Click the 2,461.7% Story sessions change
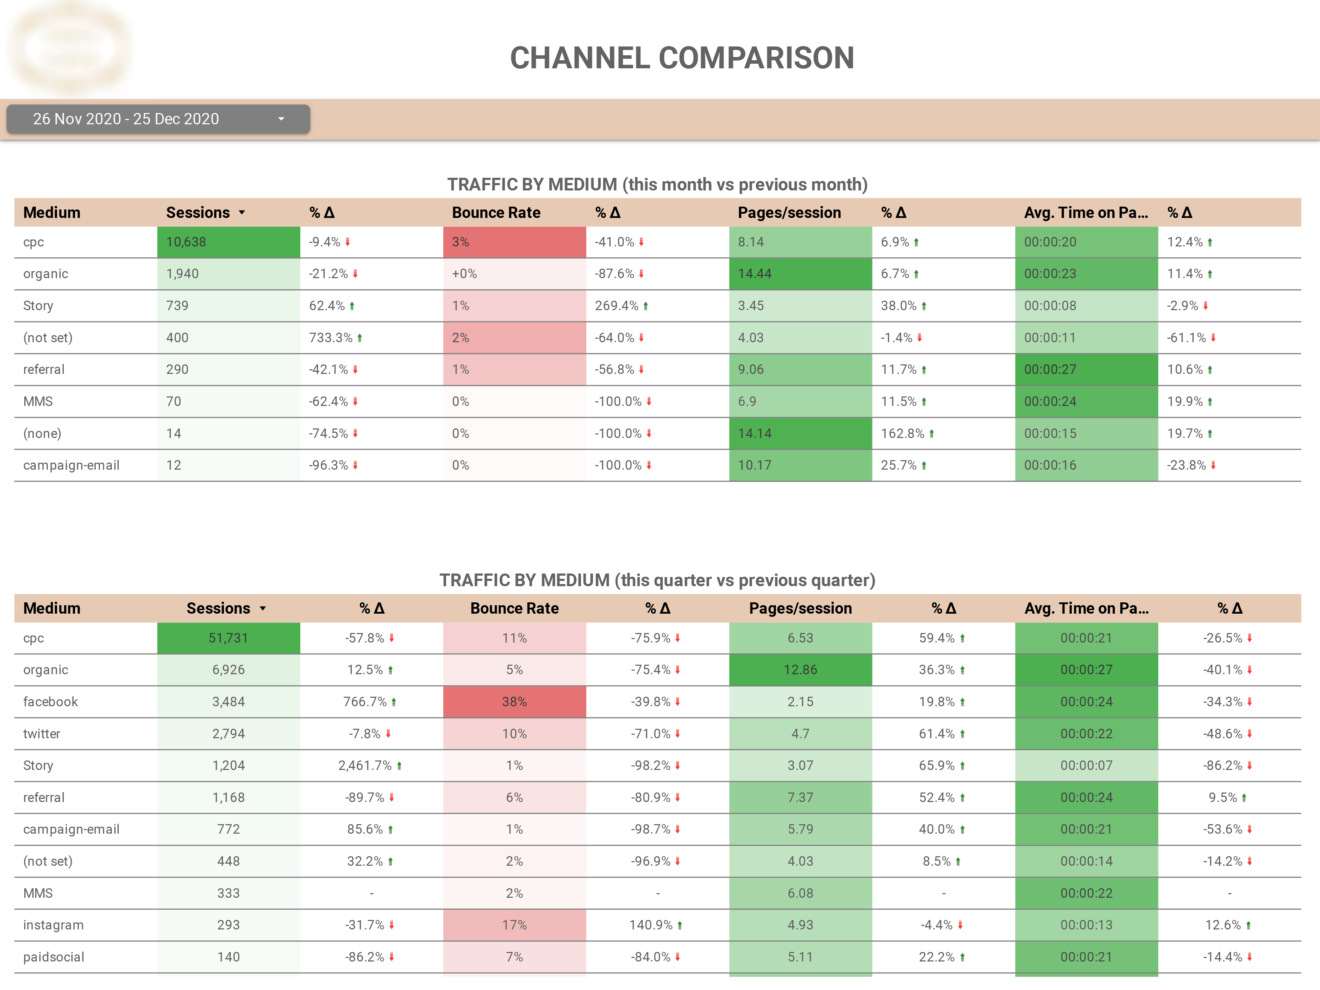The width and height of the screenshot is (1320, 990). [365, 766]
